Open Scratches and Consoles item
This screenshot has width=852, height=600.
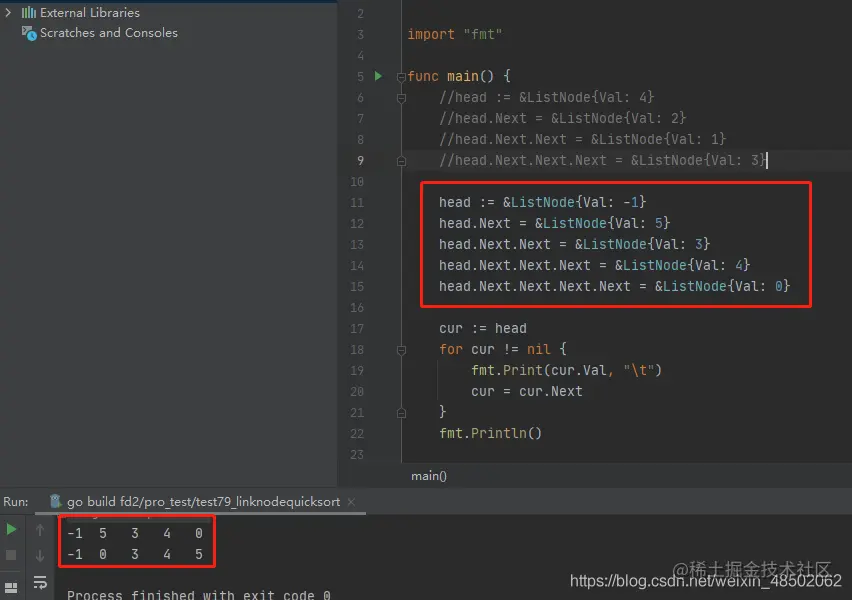(109, 33)
